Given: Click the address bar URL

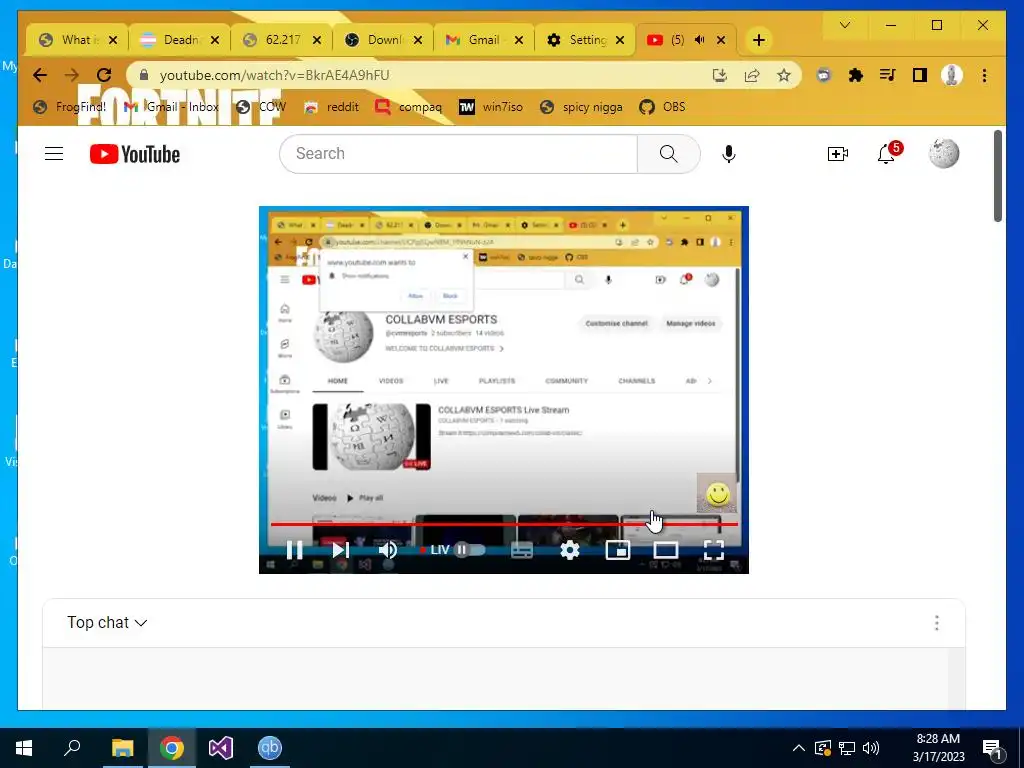Looking at the screenshot, I should (x=274, y=75).
